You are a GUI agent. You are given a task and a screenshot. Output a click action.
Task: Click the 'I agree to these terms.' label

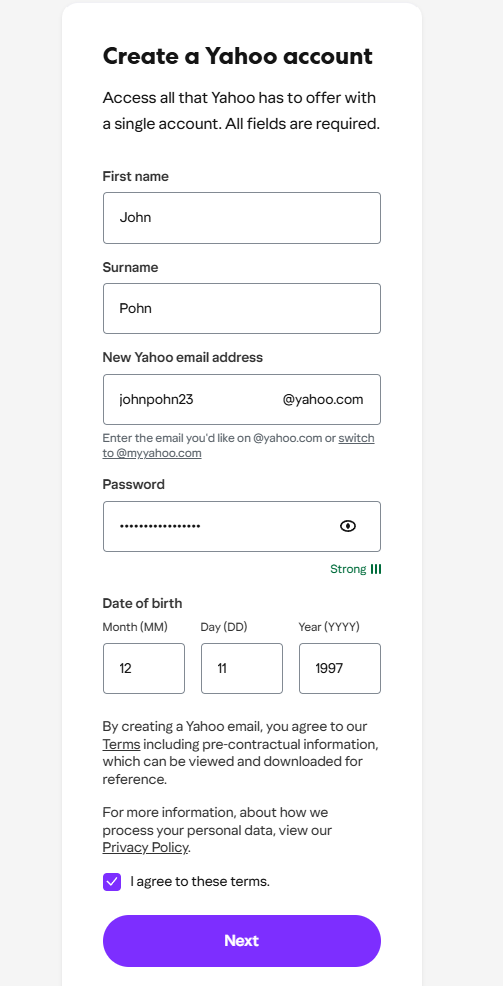pyautogui.click(x=200, y=882)
